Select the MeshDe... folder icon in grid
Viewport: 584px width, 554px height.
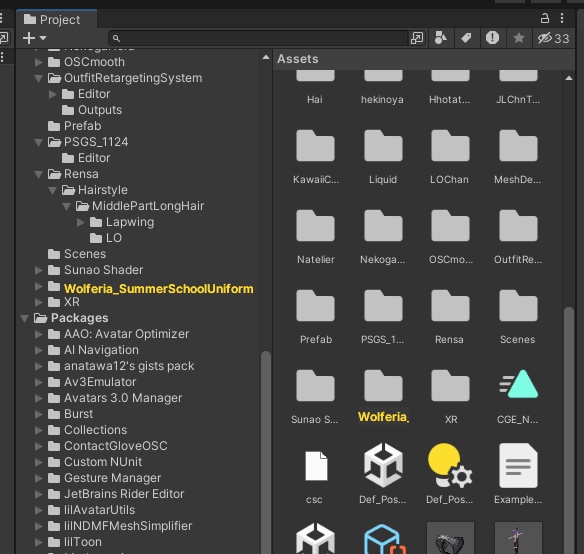tap(518, 146)
